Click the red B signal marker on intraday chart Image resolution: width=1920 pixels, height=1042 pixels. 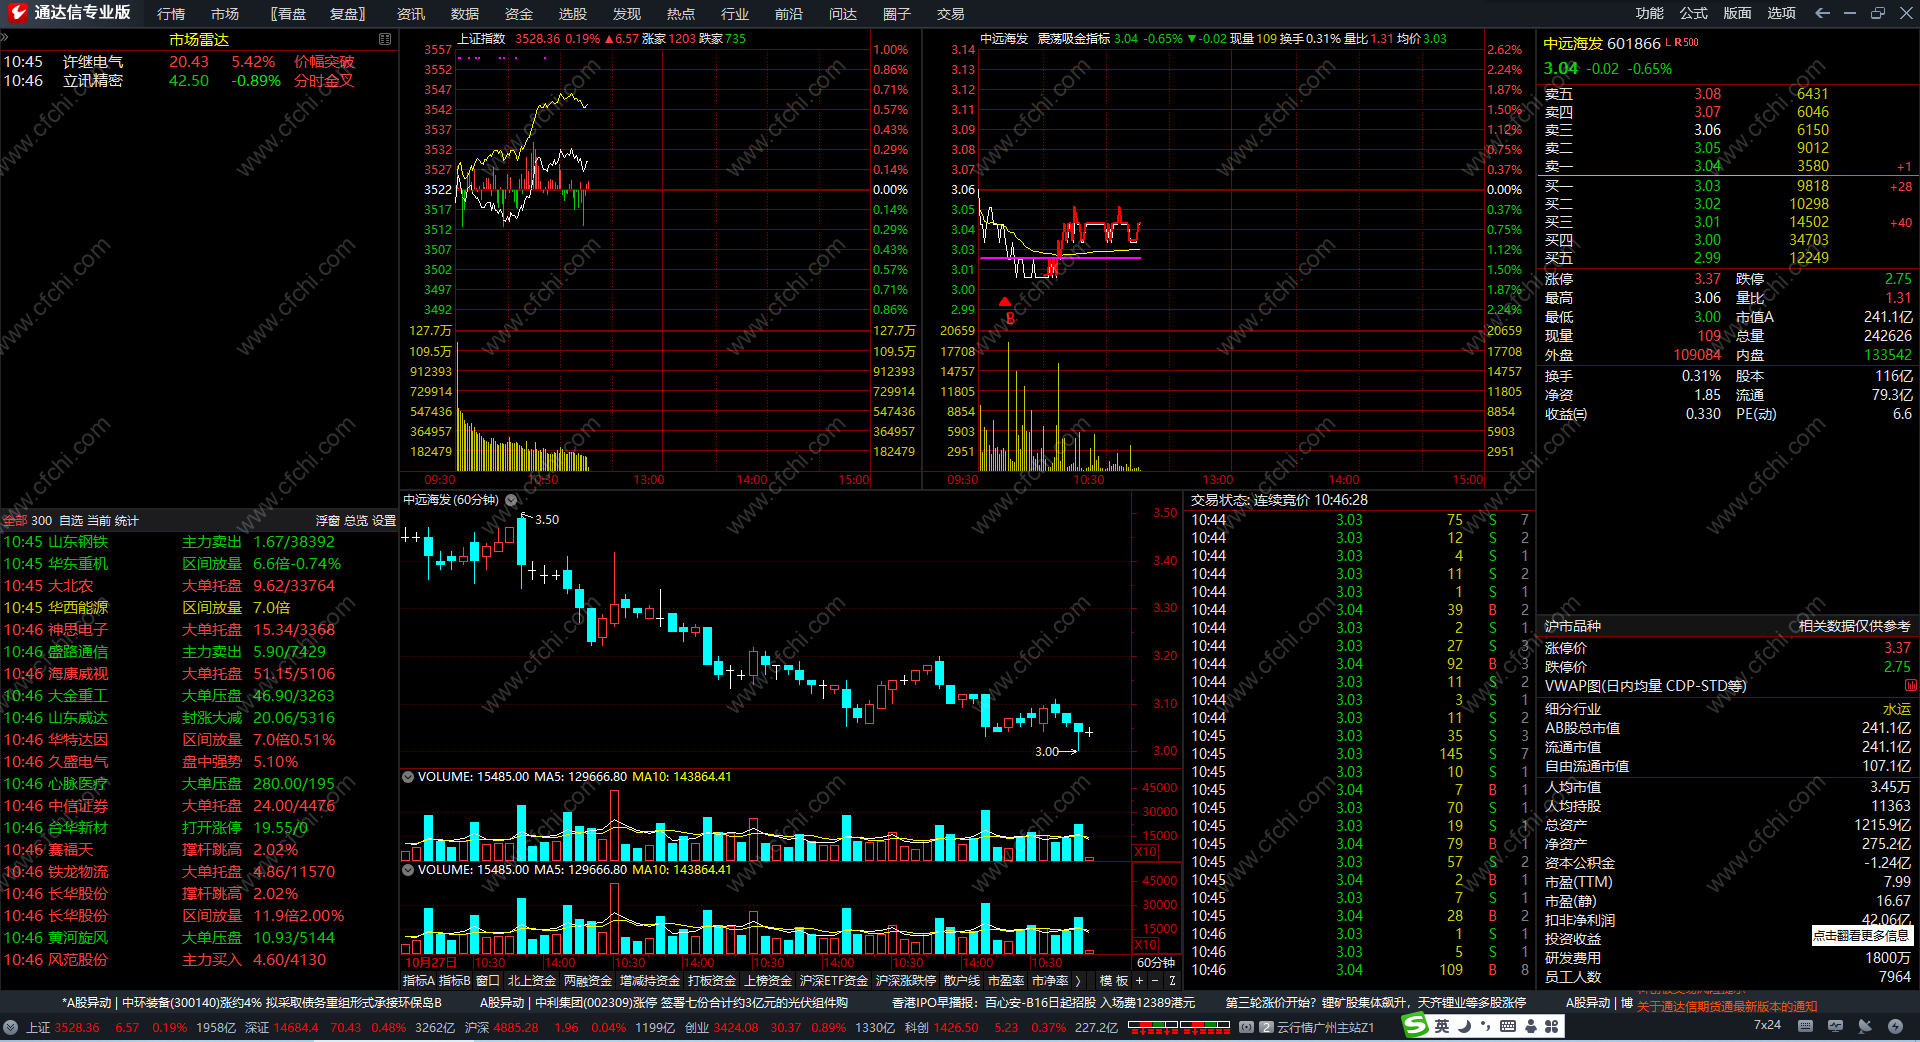(1010, 318)
